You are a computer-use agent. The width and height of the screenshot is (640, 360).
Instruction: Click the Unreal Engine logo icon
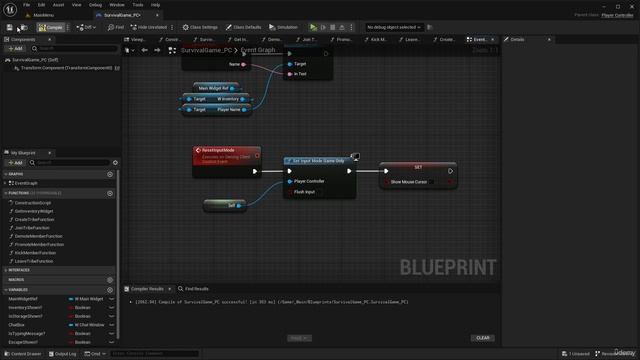10,9
